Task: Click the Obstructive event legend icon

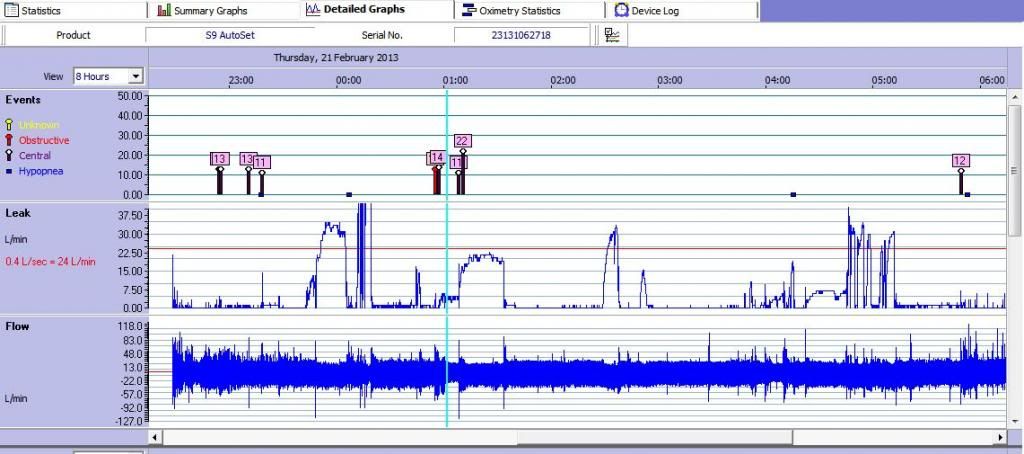Action: (9, 140)
